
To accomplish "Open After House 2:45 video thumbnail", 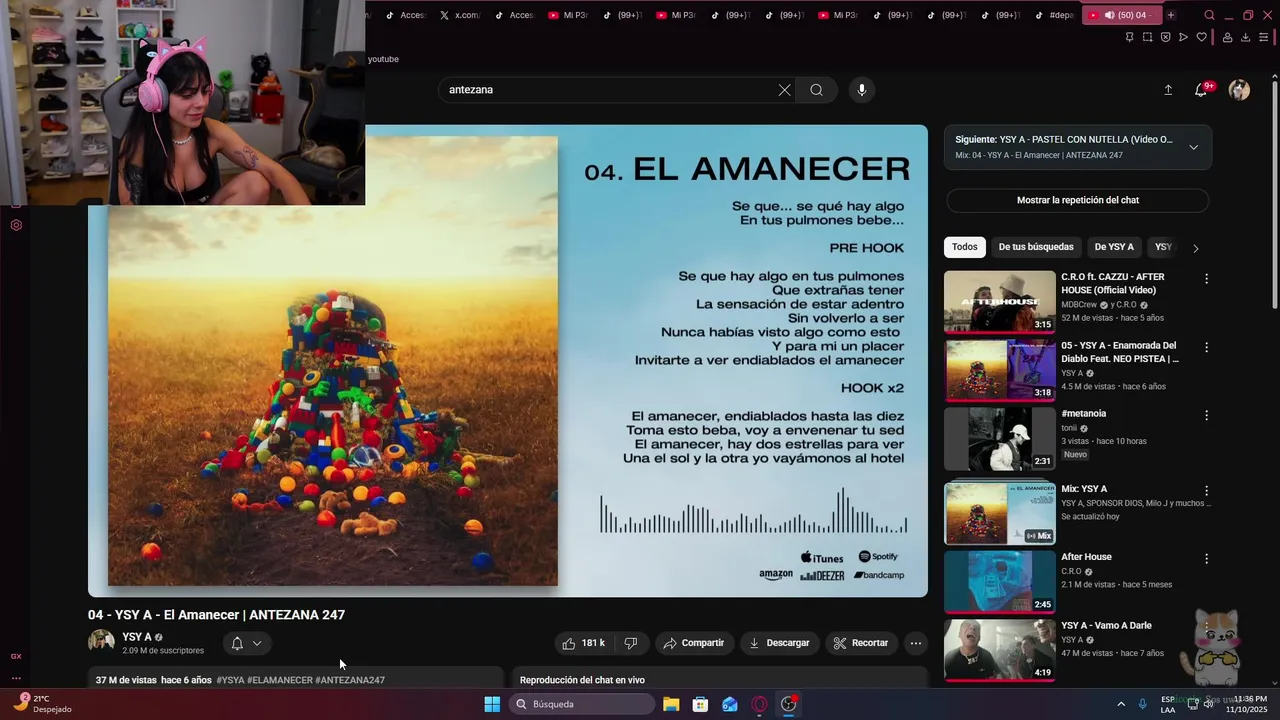I will [999, 581].
